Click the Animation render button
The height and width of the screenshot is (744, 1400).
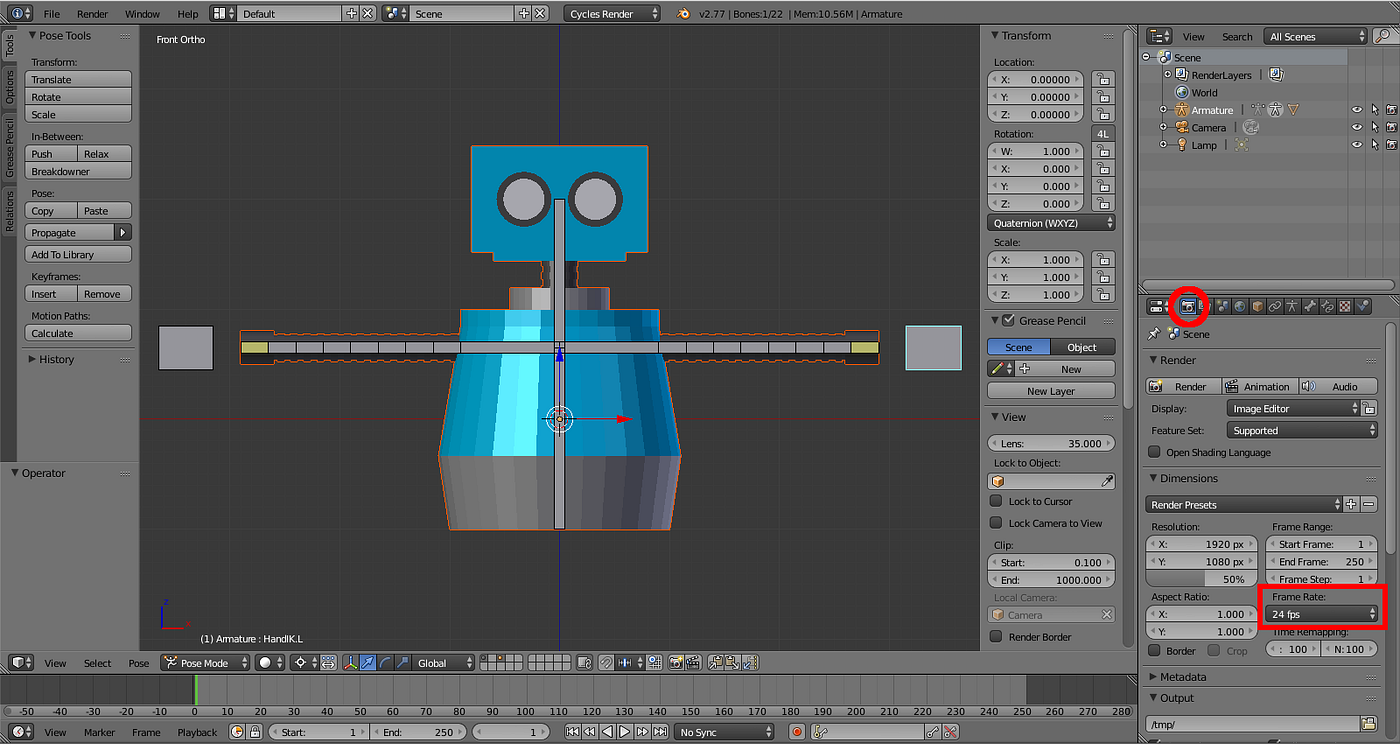(x=1260, y=386)
